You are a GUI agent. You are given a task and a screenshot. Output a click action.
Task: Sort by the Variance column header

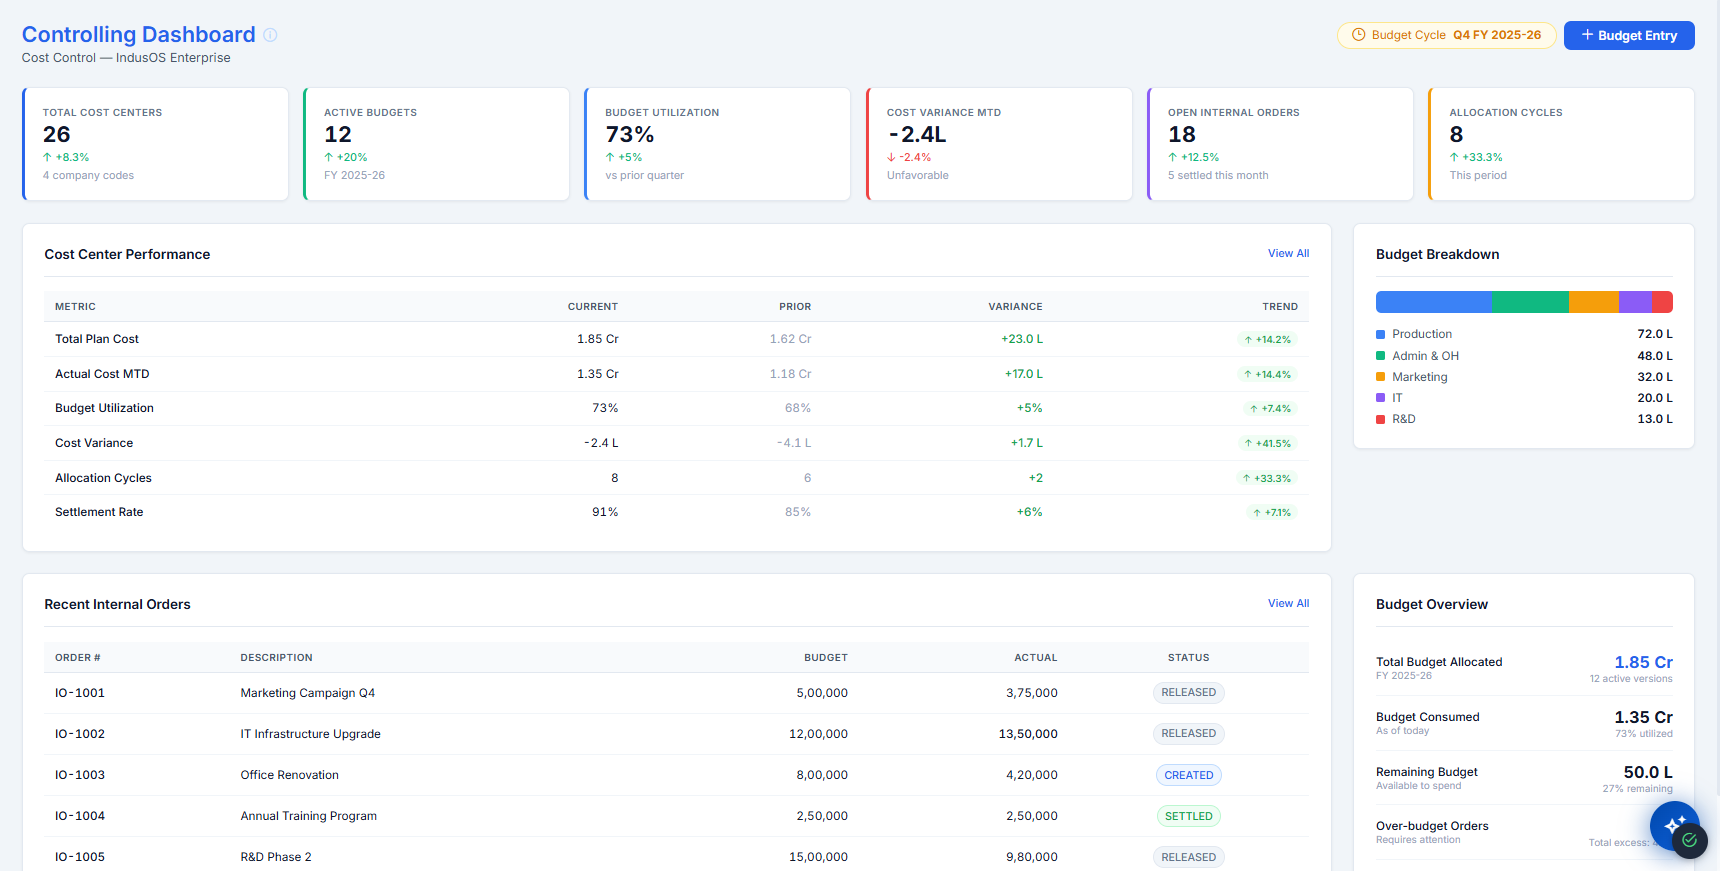(x=1015, y=307)
